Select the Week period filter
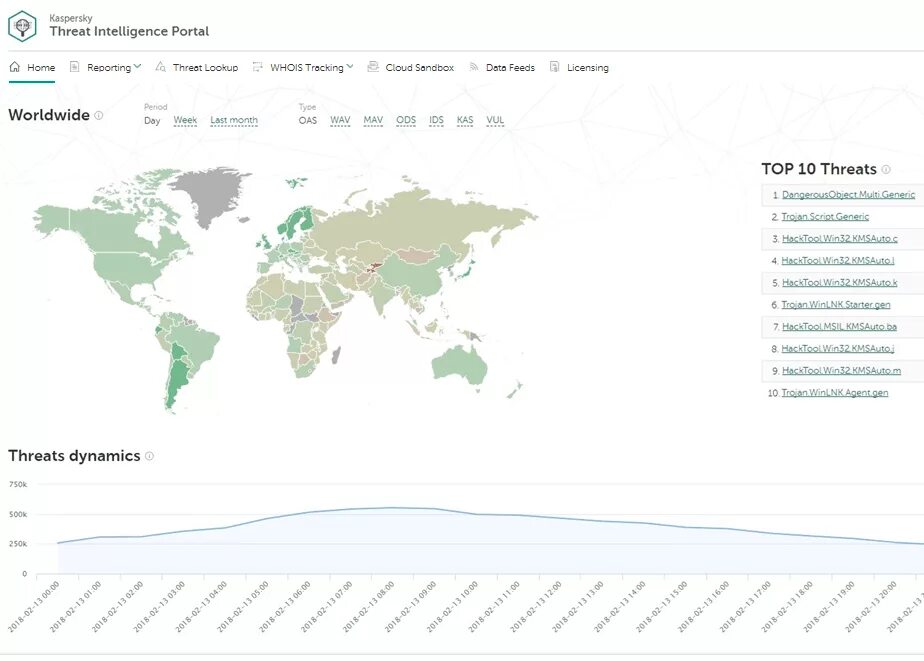Viewport: 924px width, 661px height. tap(185, 120)
